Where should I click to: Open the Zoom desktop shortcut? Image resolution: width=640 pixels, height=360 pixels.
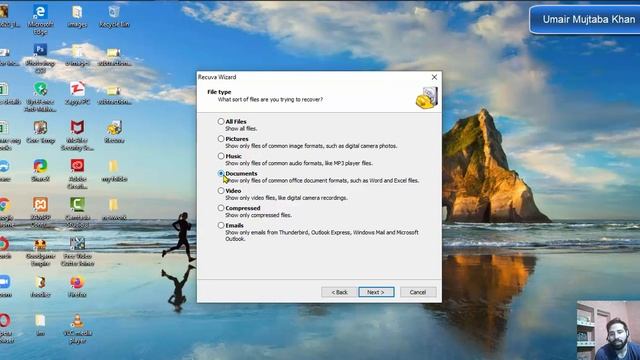(x=5, y=287)
